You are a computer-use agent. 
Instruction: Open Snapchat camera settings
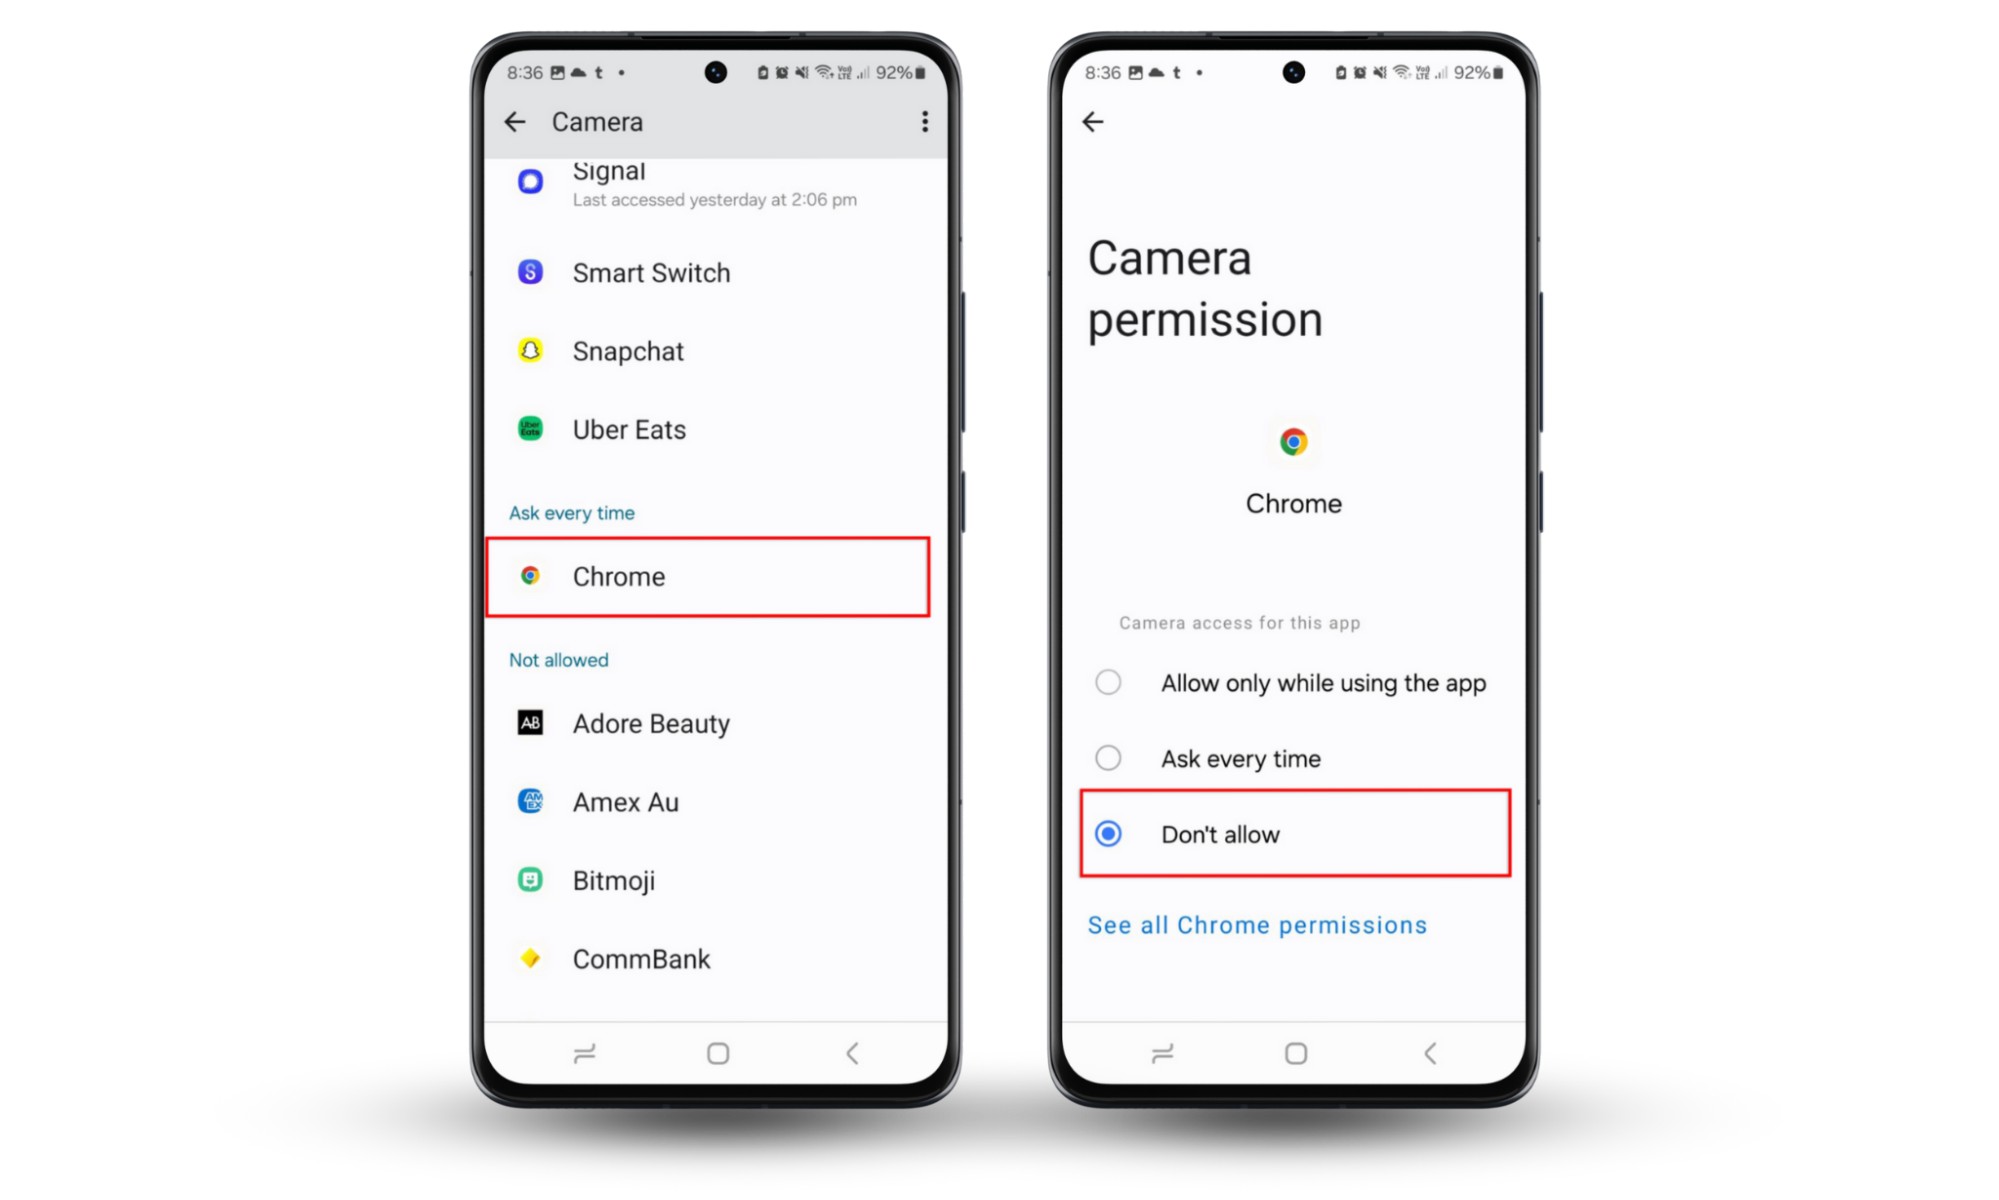[628, 350]
